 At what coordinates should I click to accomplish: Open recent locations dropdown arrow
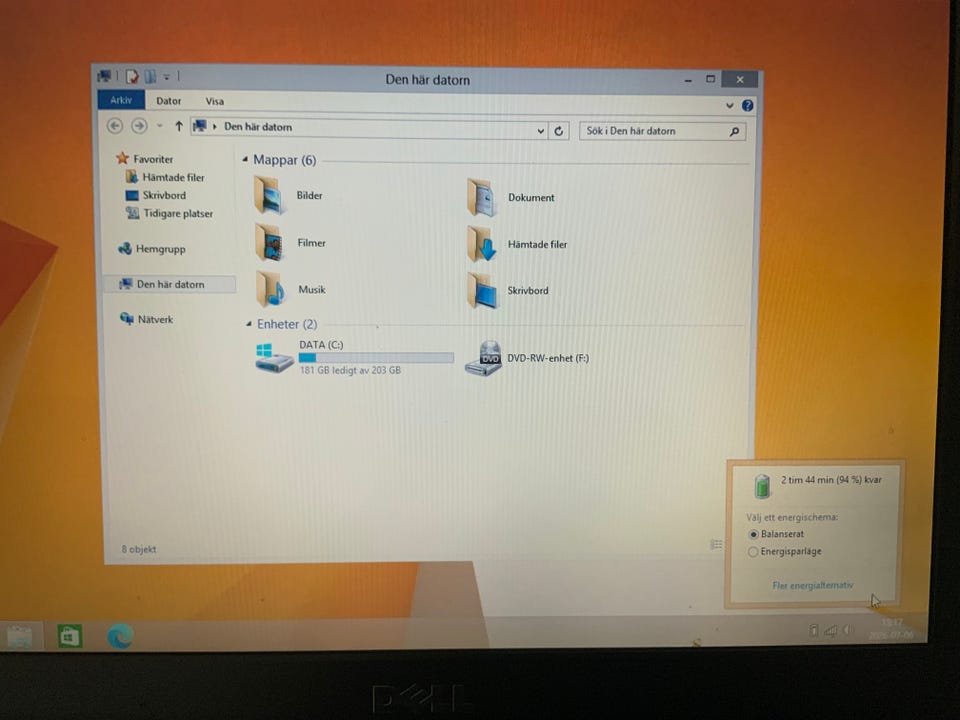[x=160, y=126]
